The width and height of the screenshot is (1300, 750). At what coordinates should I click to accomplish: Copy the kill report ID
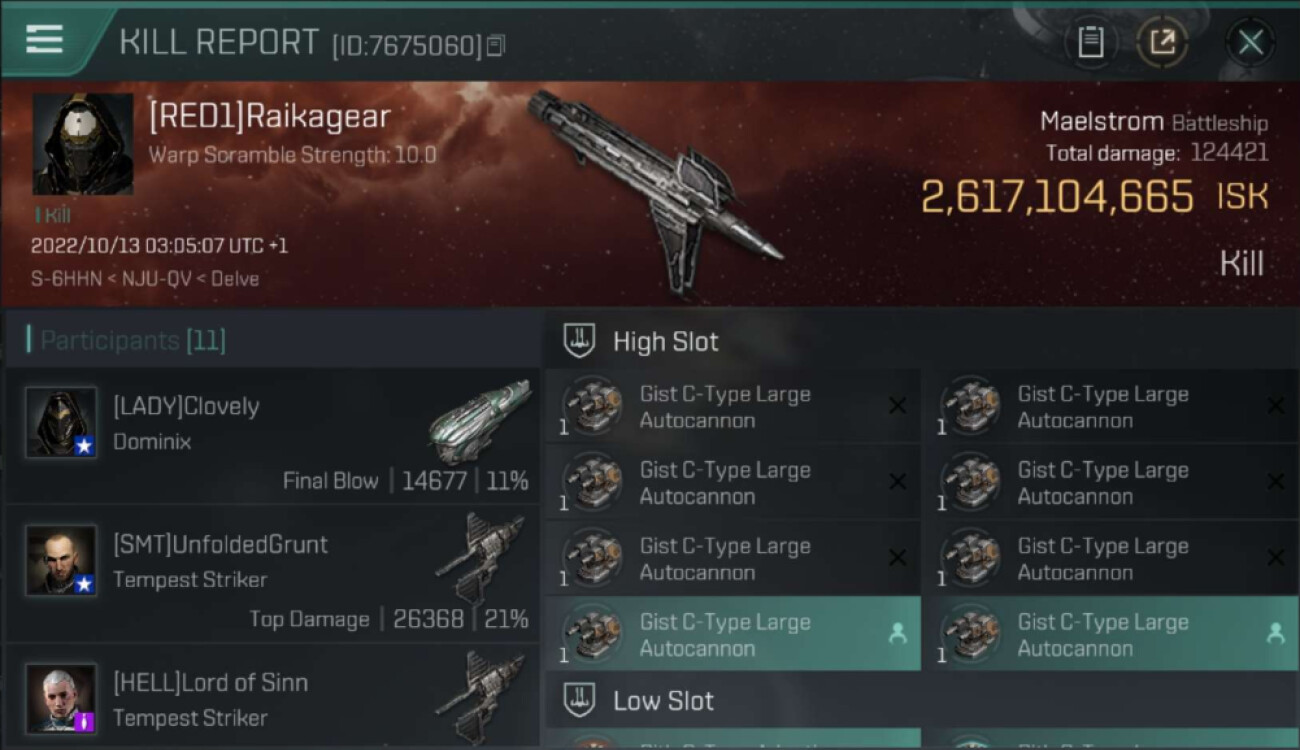[497, 45]
